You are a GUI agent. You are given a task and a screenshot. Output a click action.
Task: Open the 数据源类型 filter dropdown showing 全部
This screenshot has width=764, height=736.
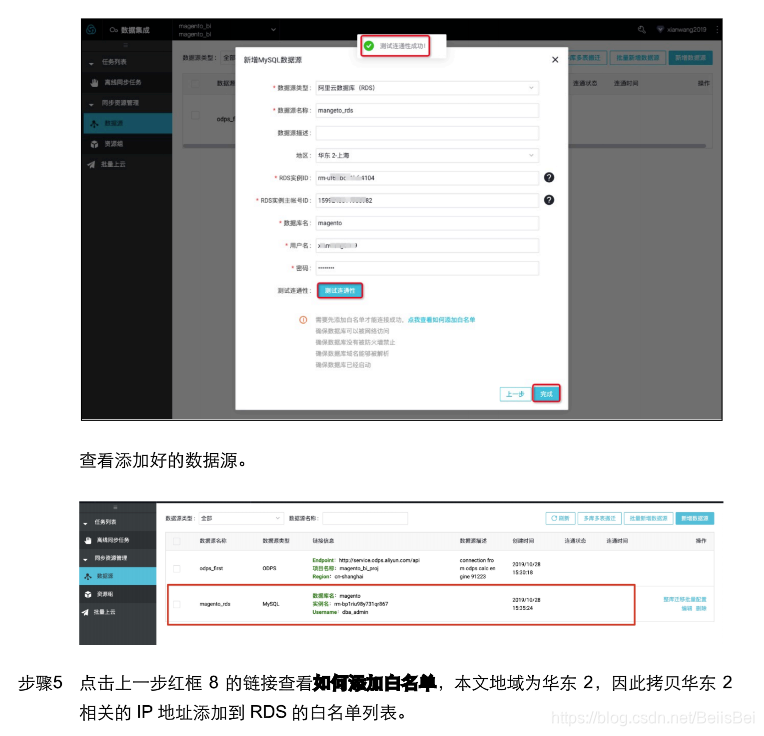(241, 518)
